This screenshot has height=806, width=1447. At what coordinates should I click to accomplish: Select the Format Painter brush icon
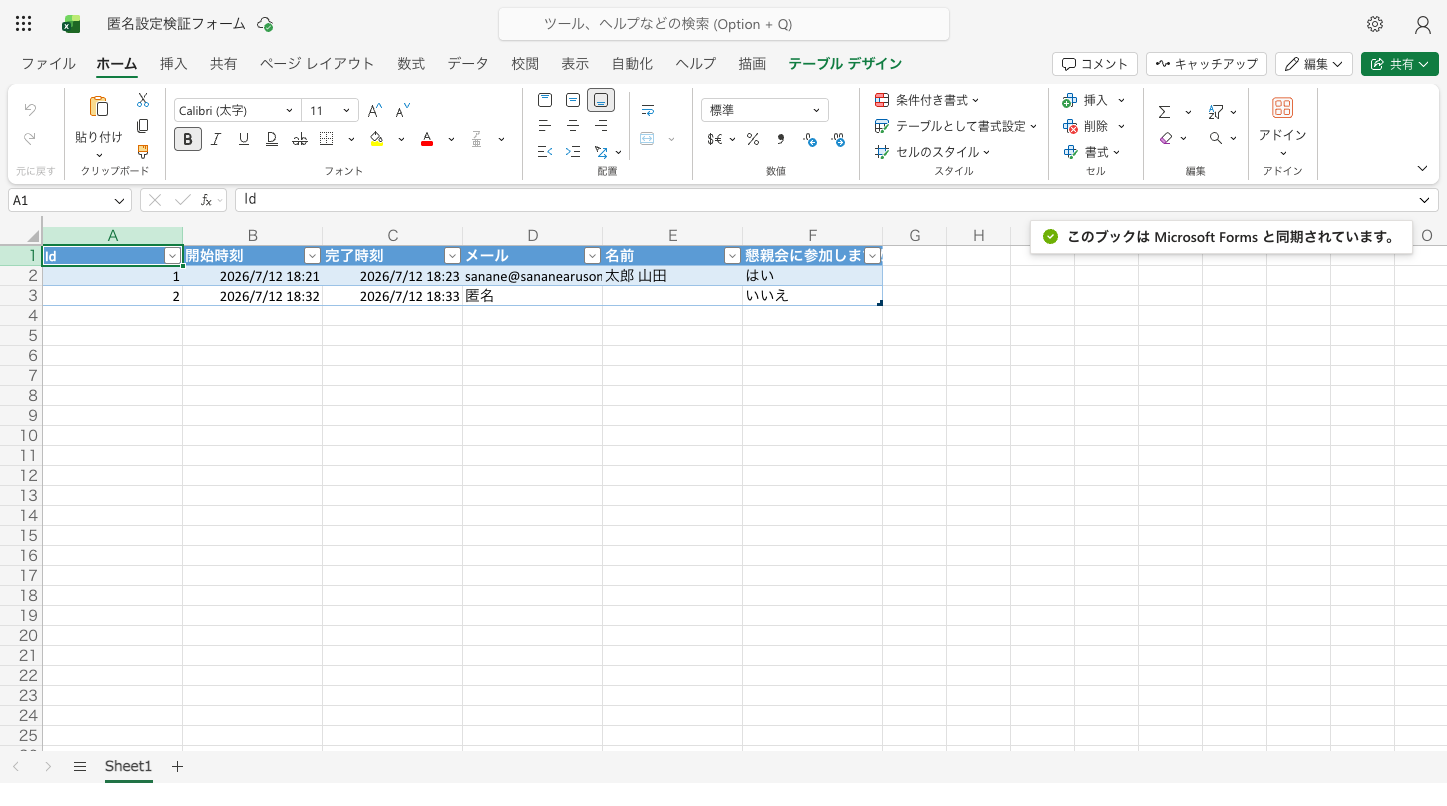tap(143, 152)
